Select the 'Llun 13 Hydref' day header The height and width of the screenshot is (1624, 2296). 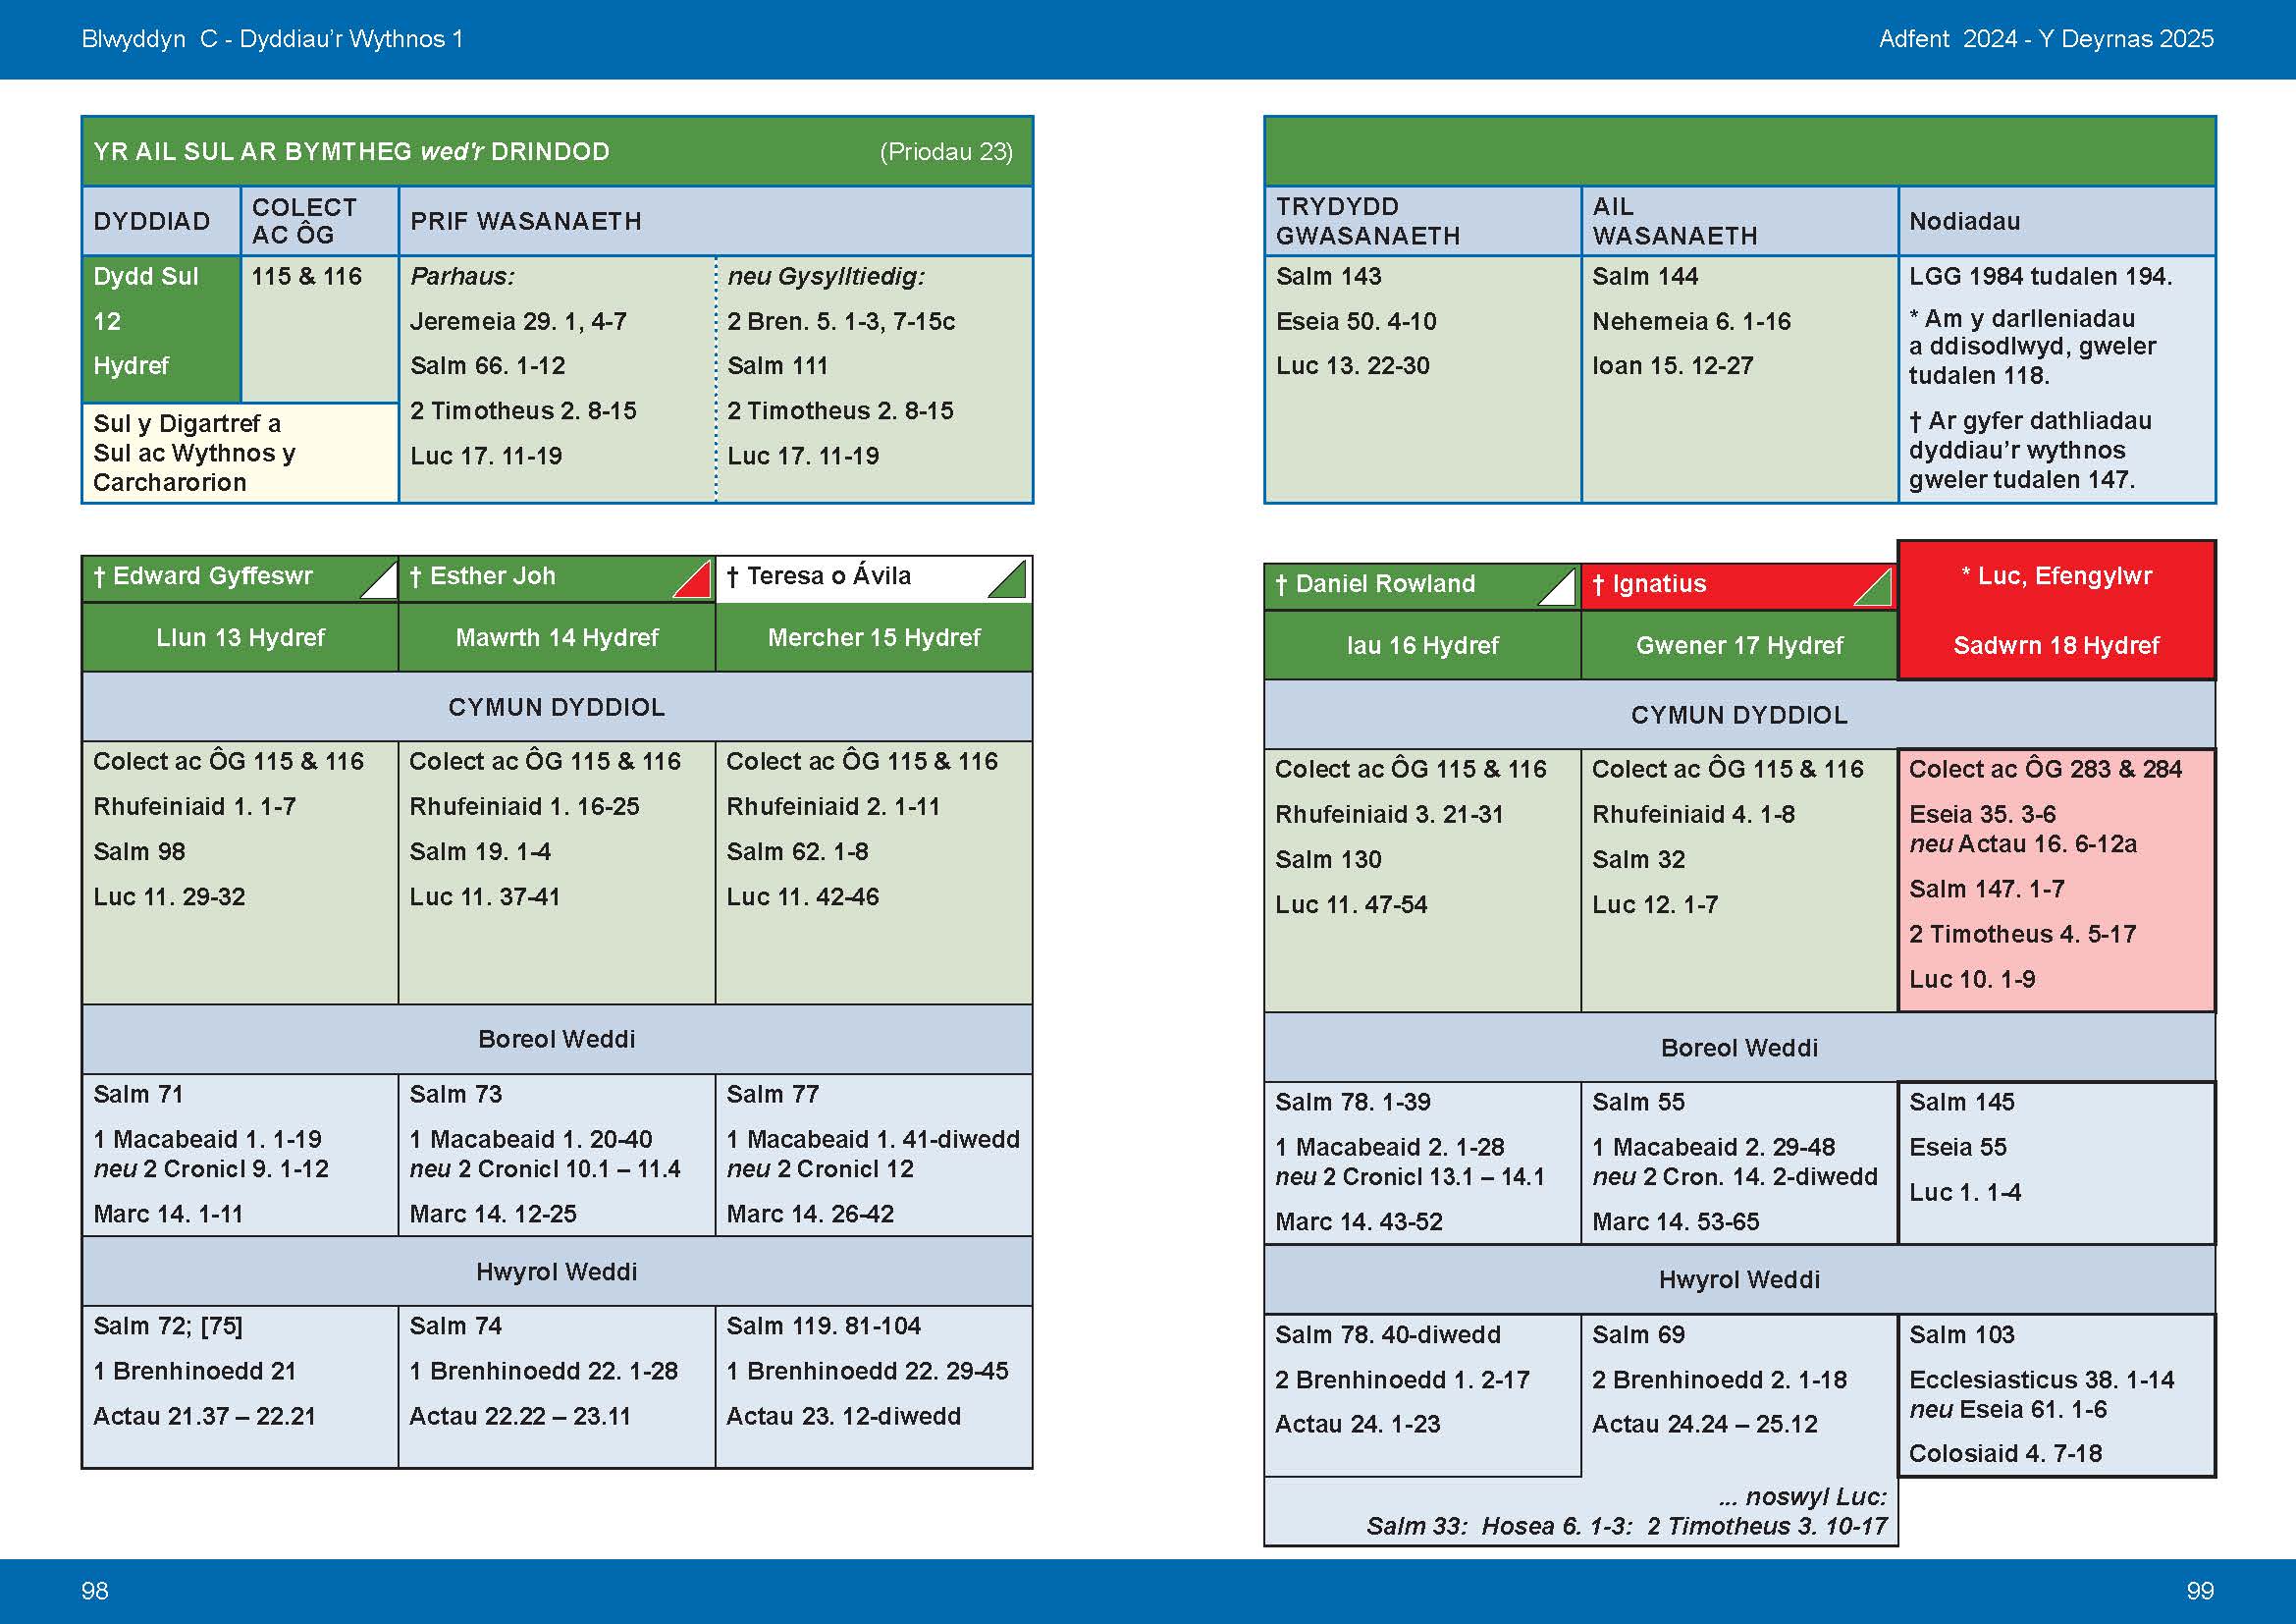[240, 638]
